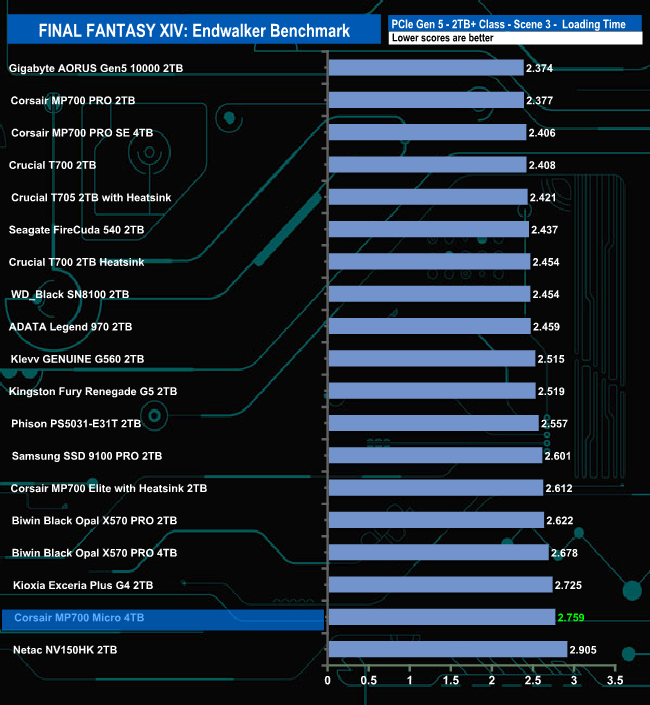Click the 'Crucial T700 2TB' label
650x705 pixels.
(x=53, y=165)
